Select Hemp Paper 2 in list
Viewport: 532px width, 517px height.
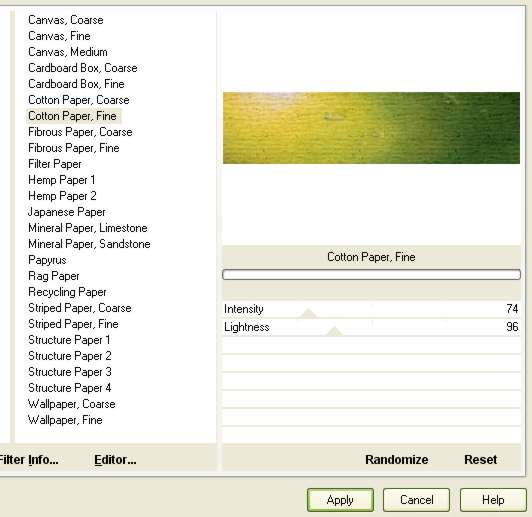(x=62, y=196)
